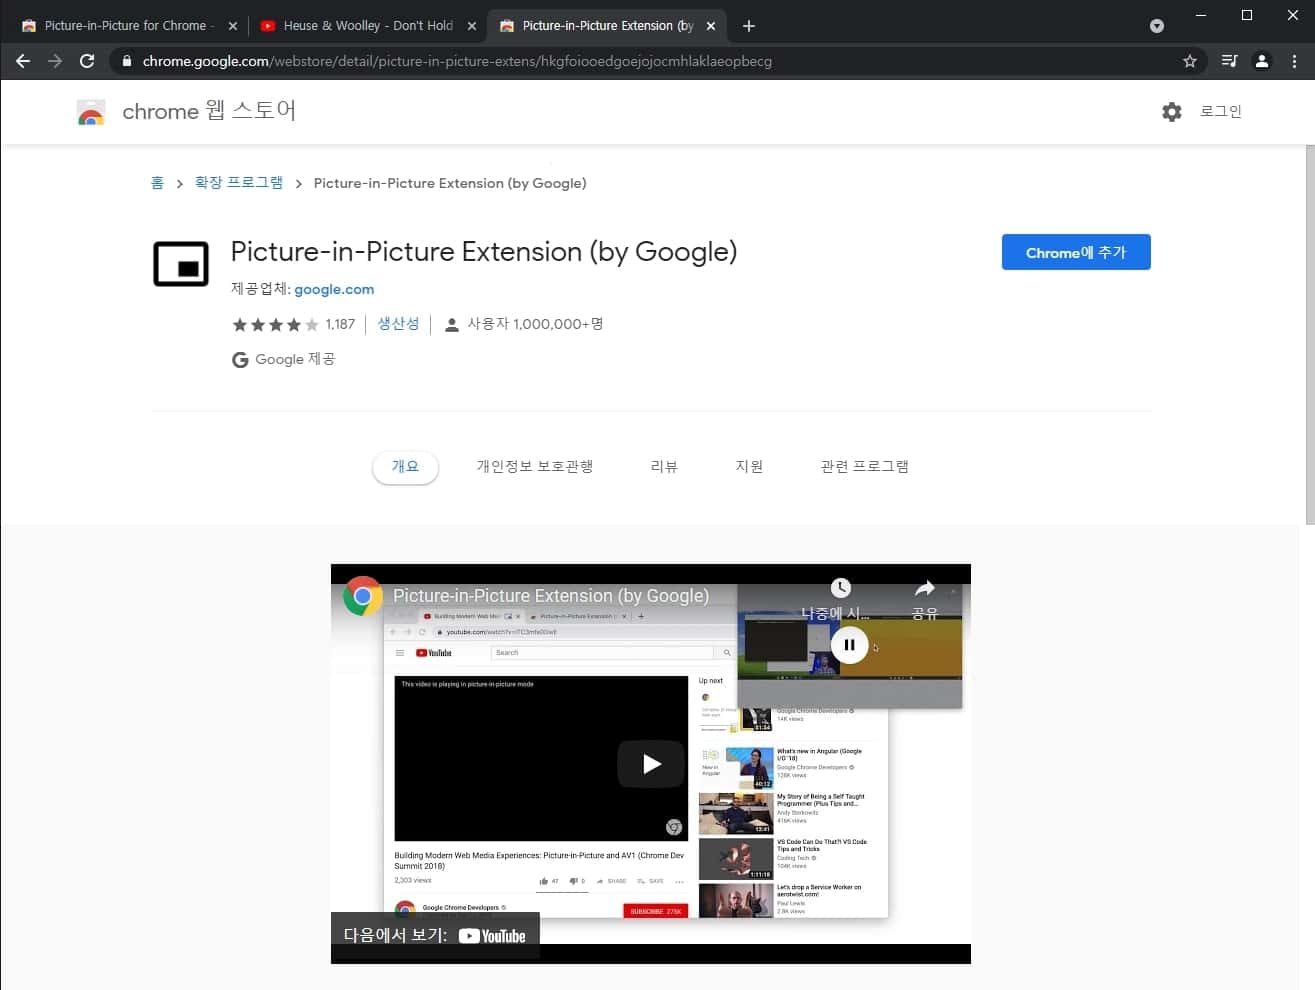This screenshot has height=990, width=1315.
Task: Open the tab search dropdown arrow
Action: point(1156,26)
